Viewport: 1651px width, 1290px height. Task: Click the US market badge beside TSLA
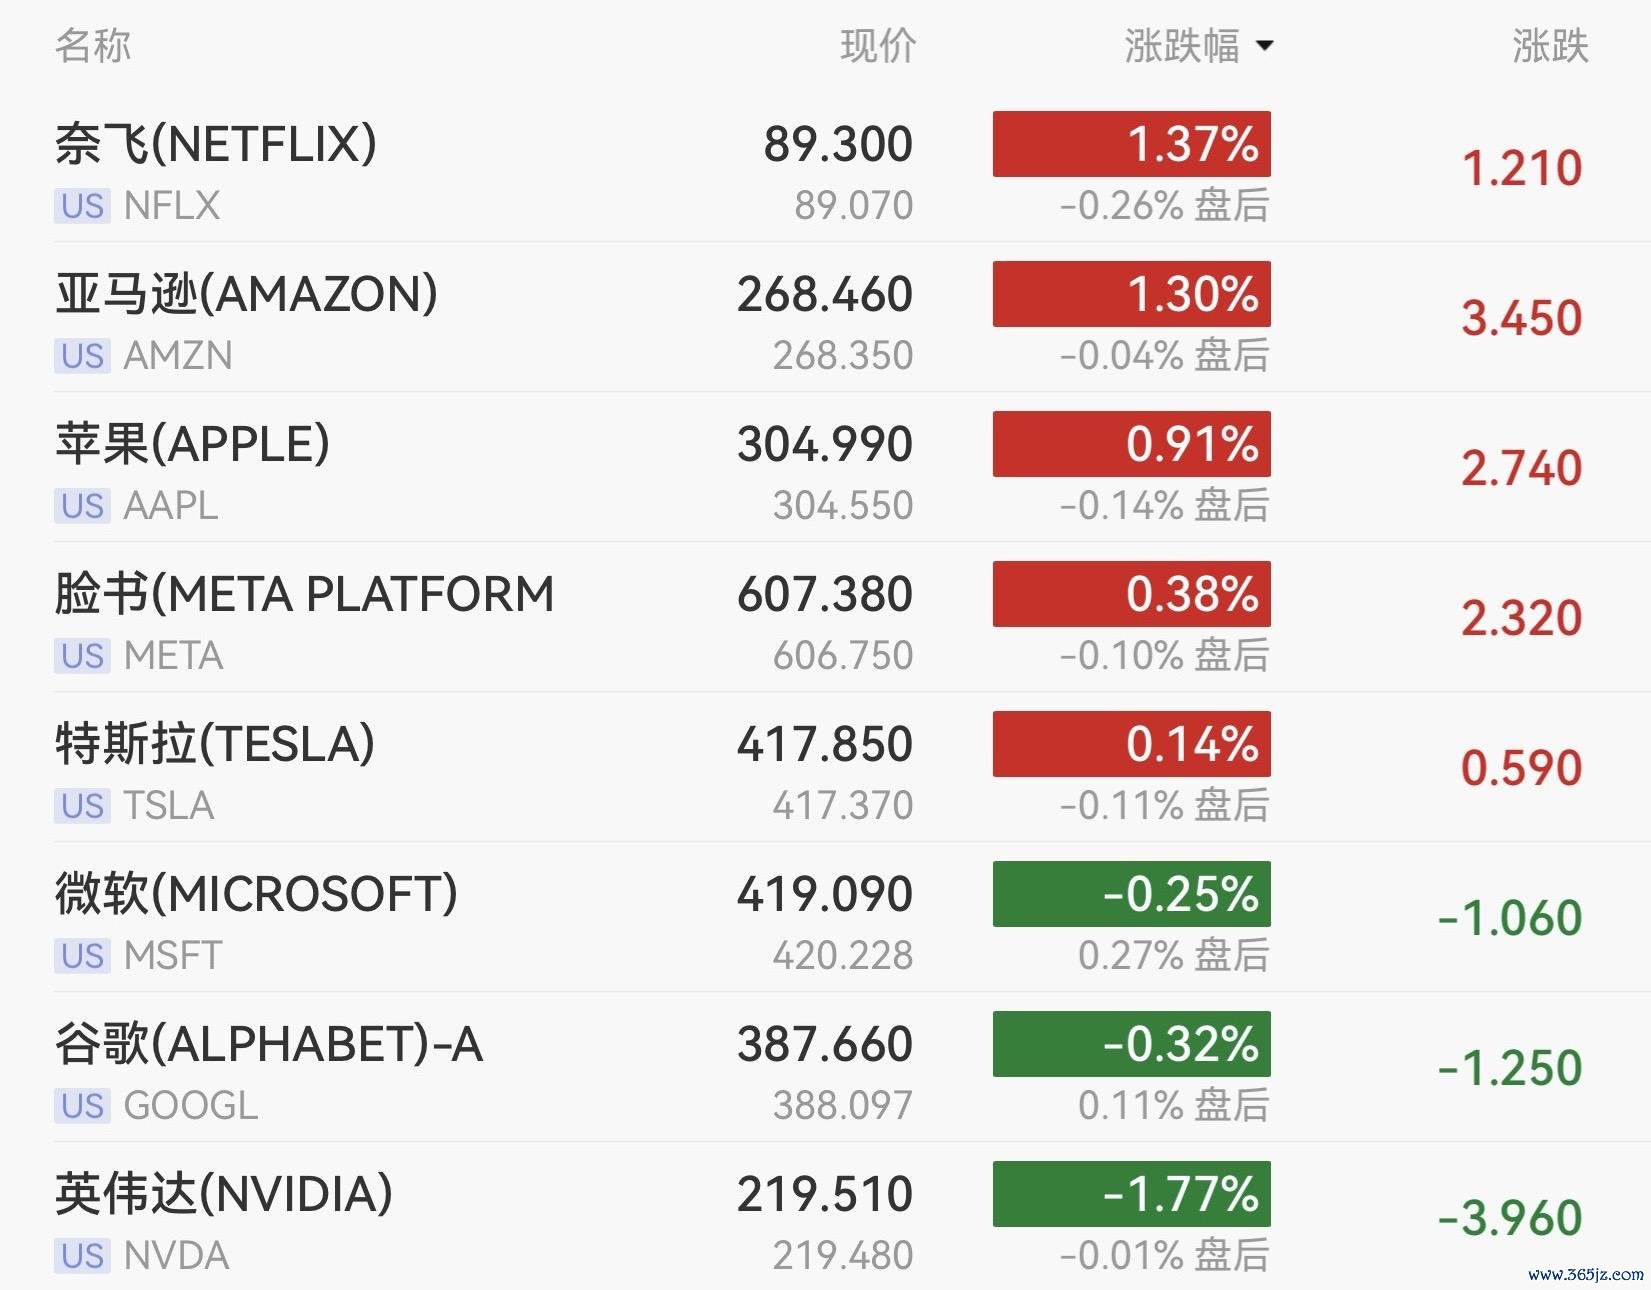tap(82, 806)
